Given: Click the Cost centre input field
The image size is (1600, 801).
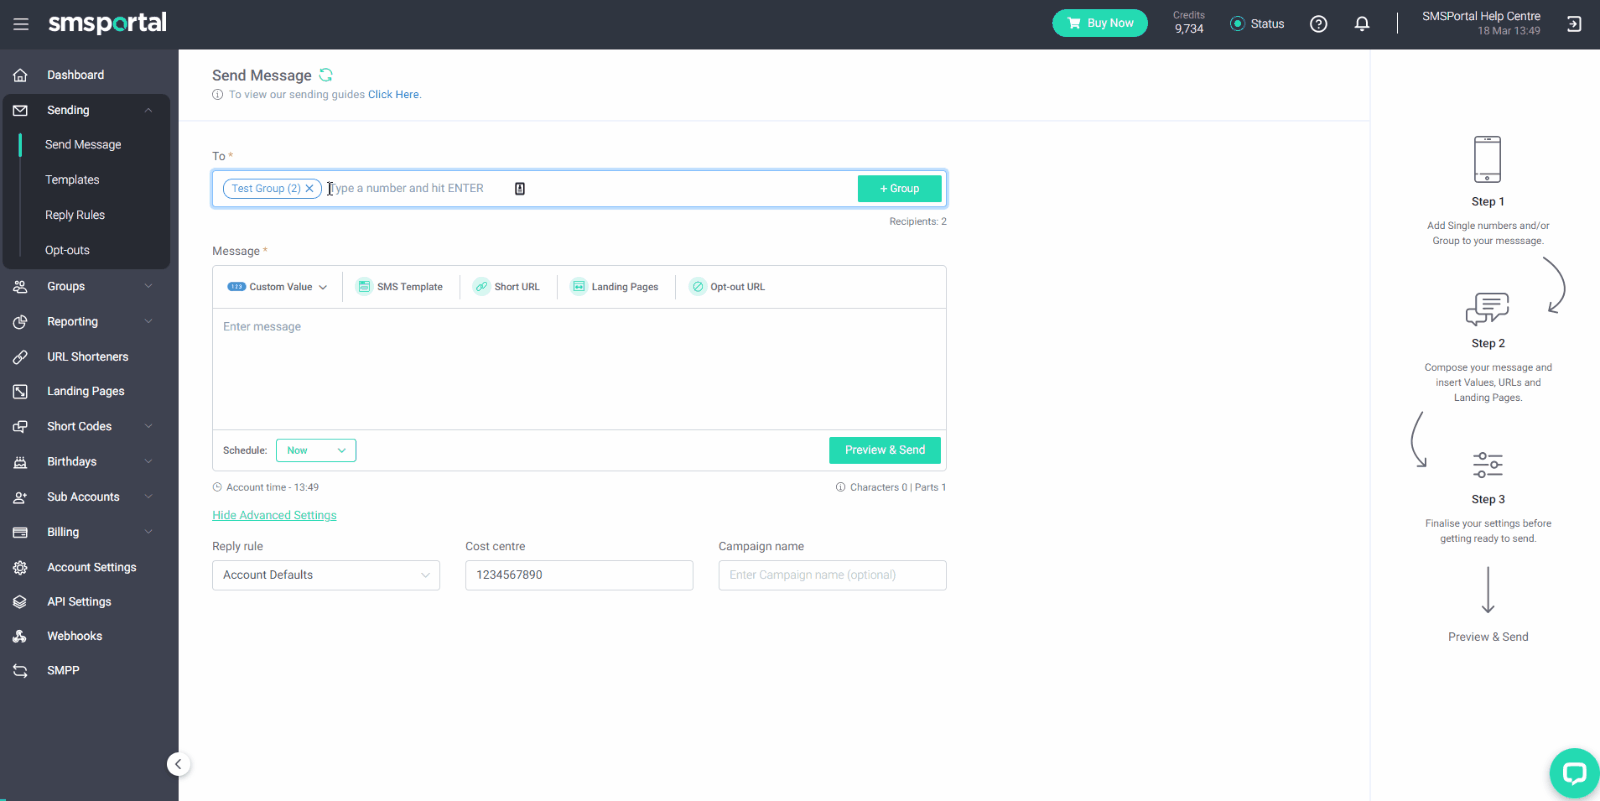Looking at the screenshot, I should [x=579, y=575].
